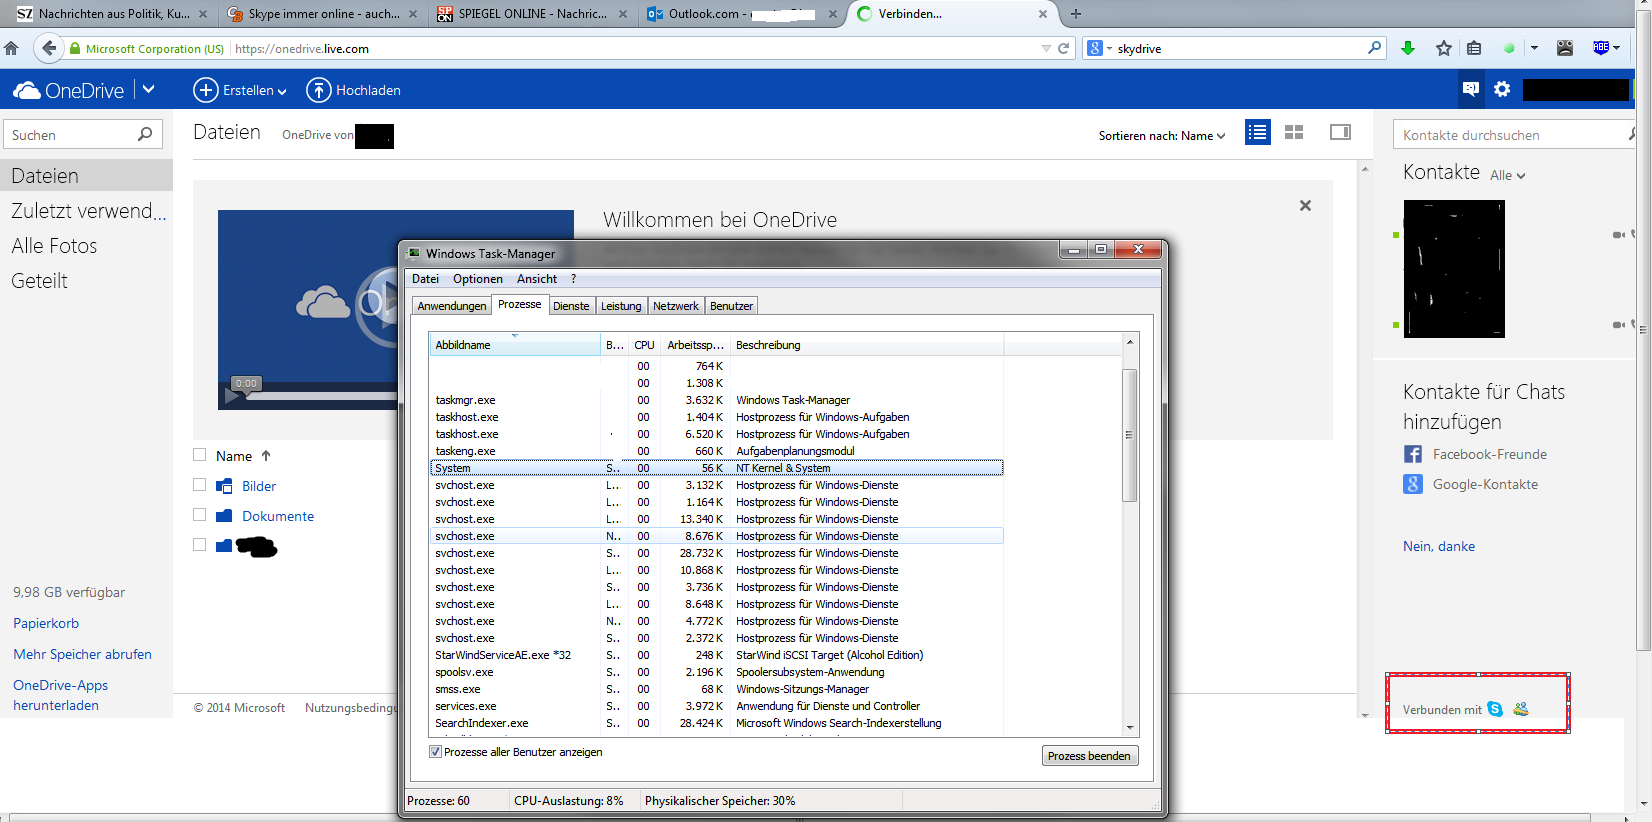The image size is (1652, 822).
Task: Switch to the Leistung tab
Action: [x=621, y=306]
